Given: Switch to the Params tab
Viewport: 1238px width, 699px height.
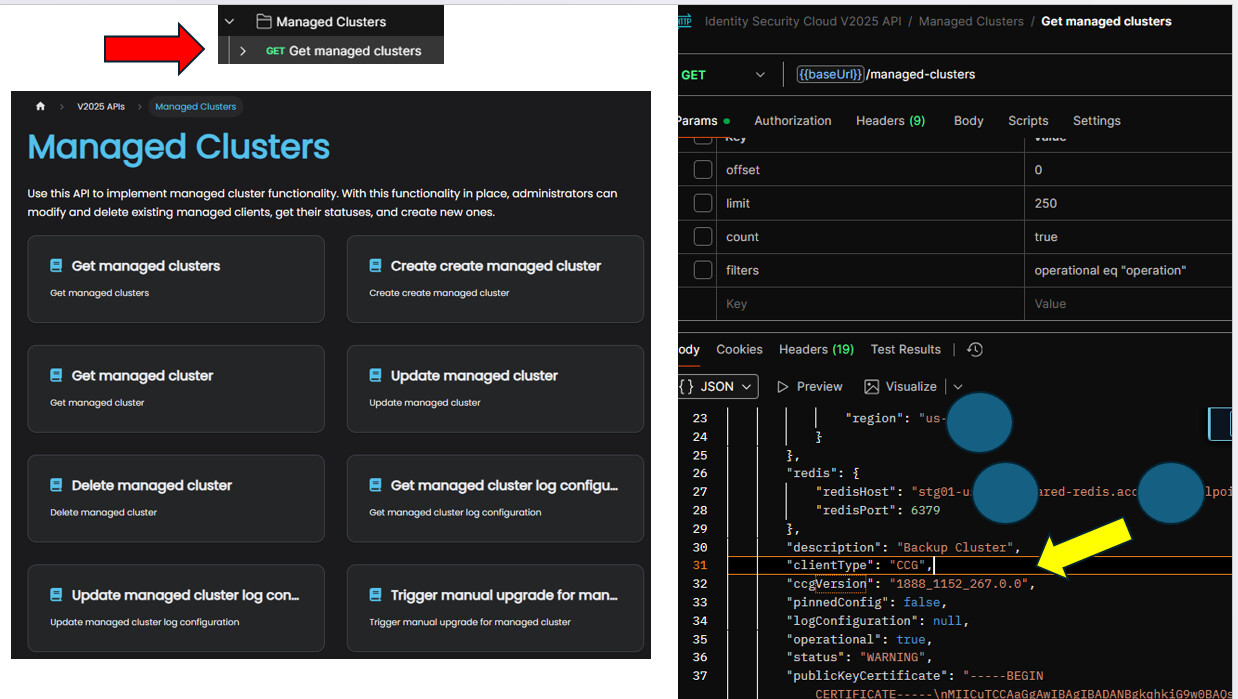Looking at the screenshot, I should pyautogui.click(x=702, y=120).
